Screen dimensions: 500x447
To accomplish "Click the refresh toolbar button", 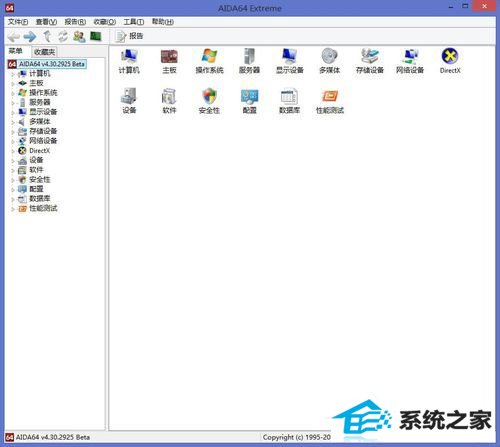I will point(63,36).
